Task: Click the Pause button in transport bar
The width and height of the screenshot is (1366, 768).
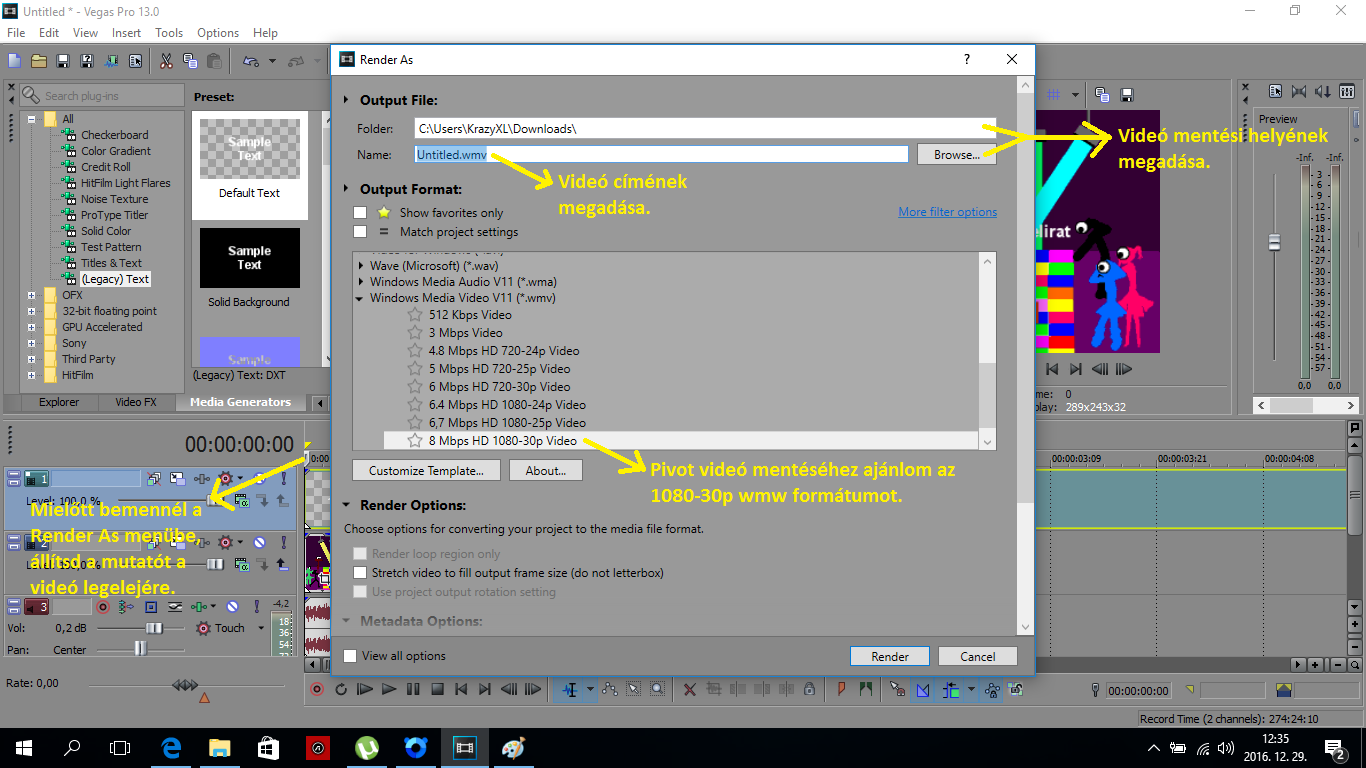Action: click(413, 689)
